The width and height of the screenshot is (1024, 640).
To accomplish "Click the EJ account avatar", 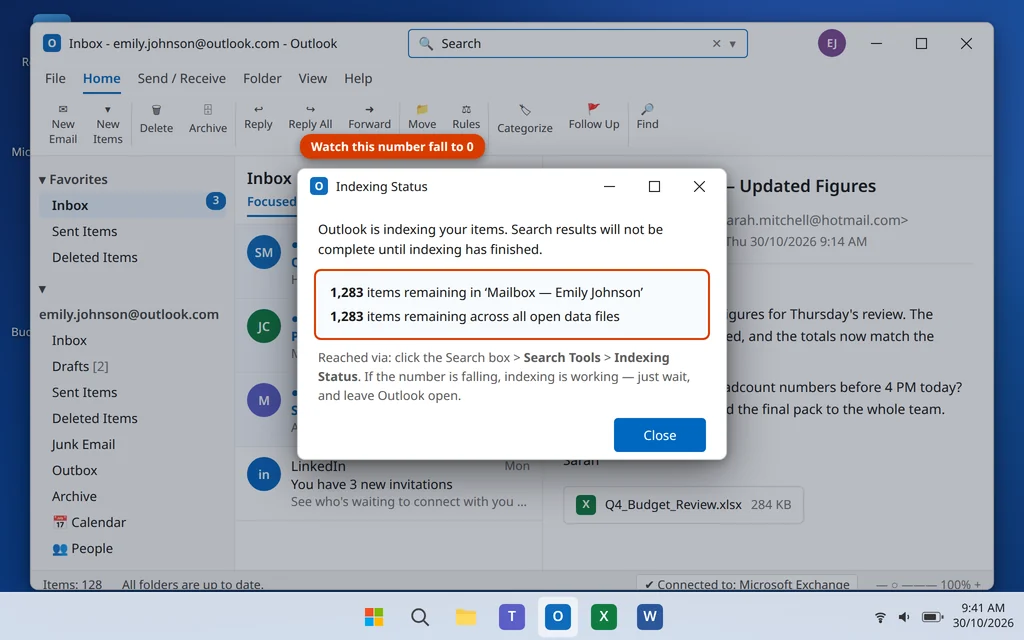I will 831,44.
